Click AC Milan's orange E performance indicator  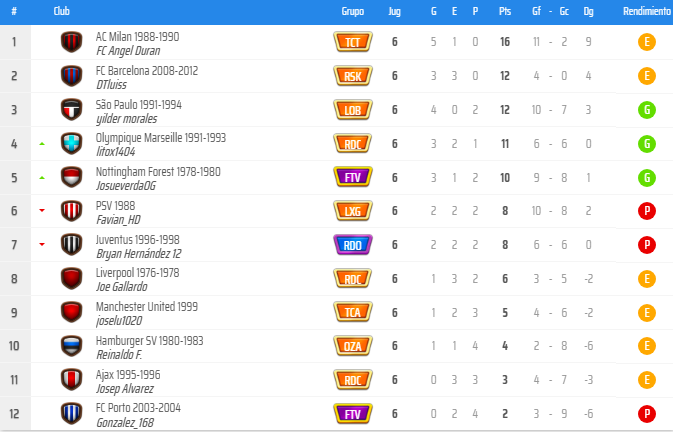(x=647, y=42)
